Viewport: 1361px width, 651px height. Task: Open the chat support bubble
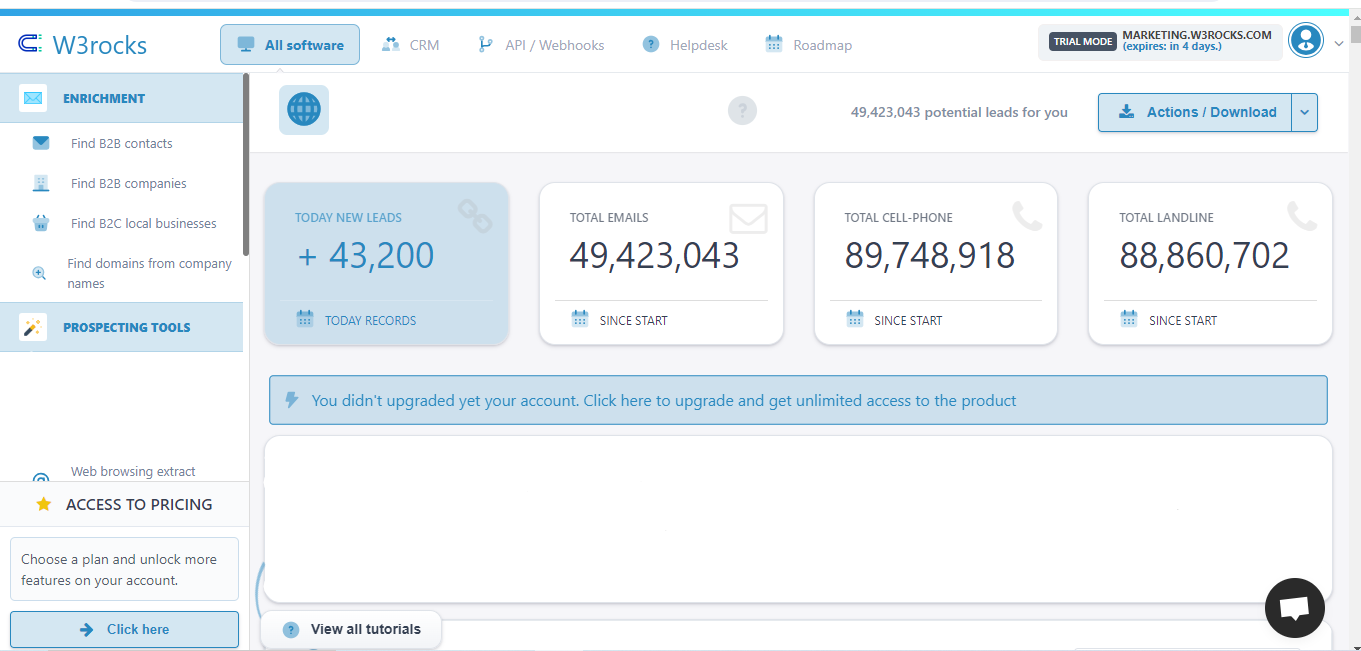(1295, 608)
